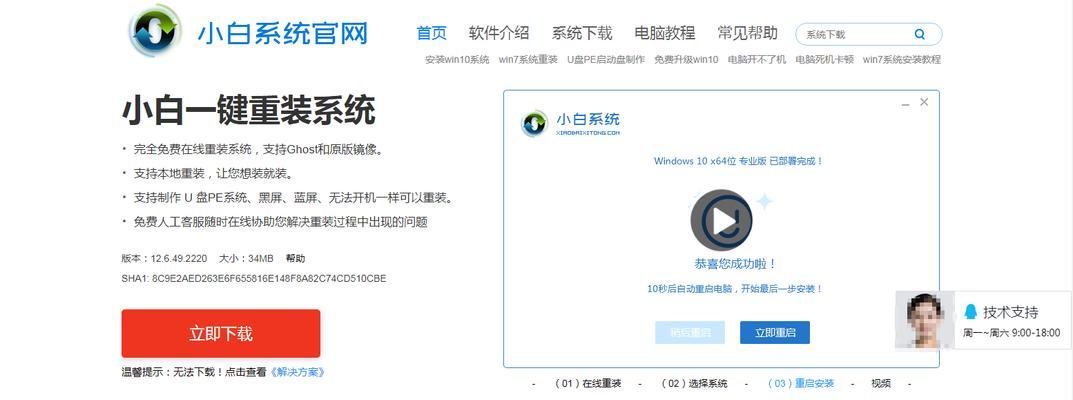Open the 电脑死机卡顿 link
The image size is (1073, 400).
point(825,59)
